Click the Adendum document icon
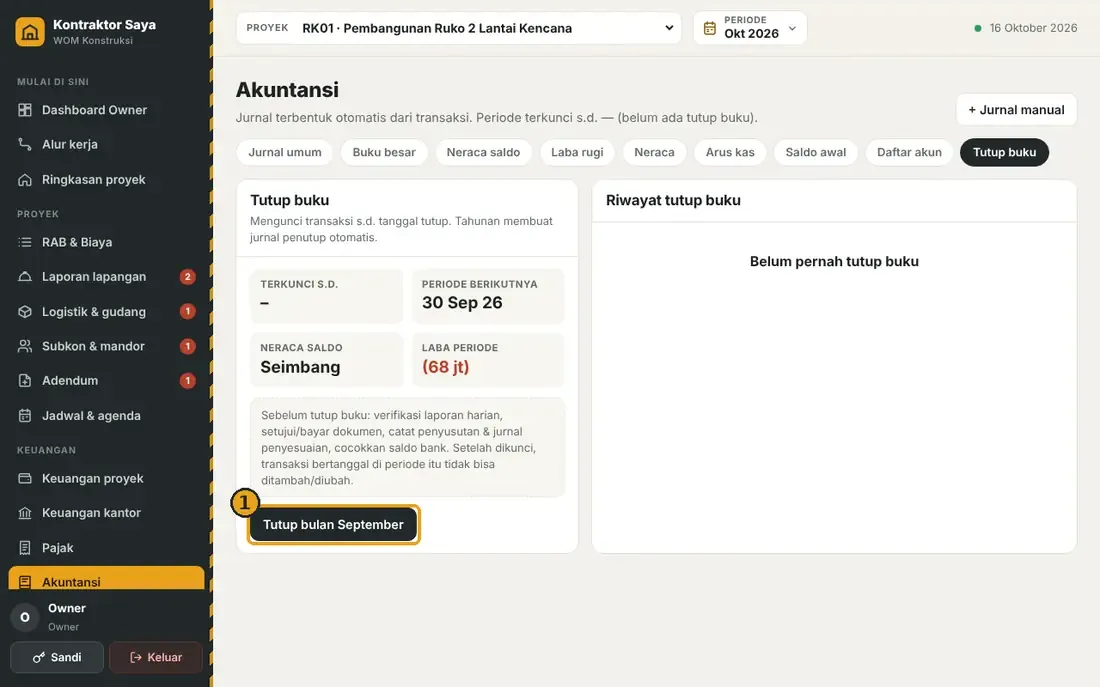Image resolution: width=1100 pixels, height=687 pixels. click(25, 380)
